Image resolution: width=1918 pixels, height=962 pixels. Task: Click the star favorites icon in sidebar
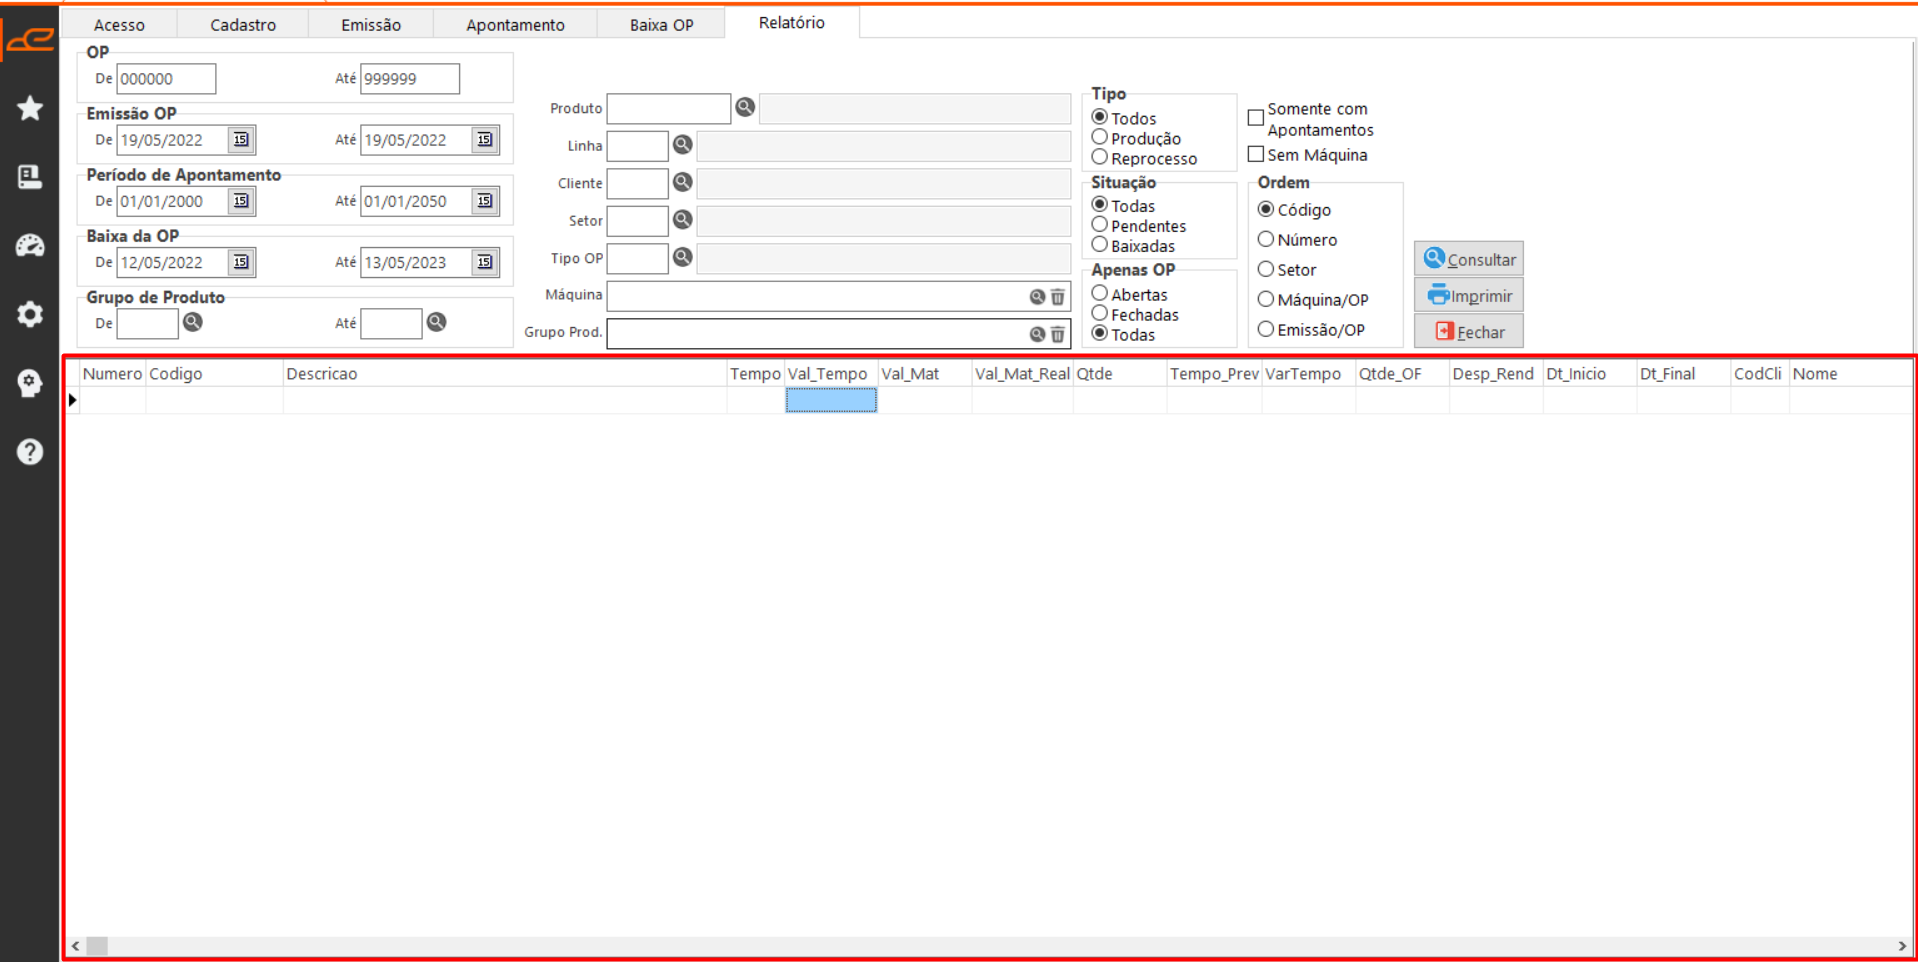pos(30,108)
